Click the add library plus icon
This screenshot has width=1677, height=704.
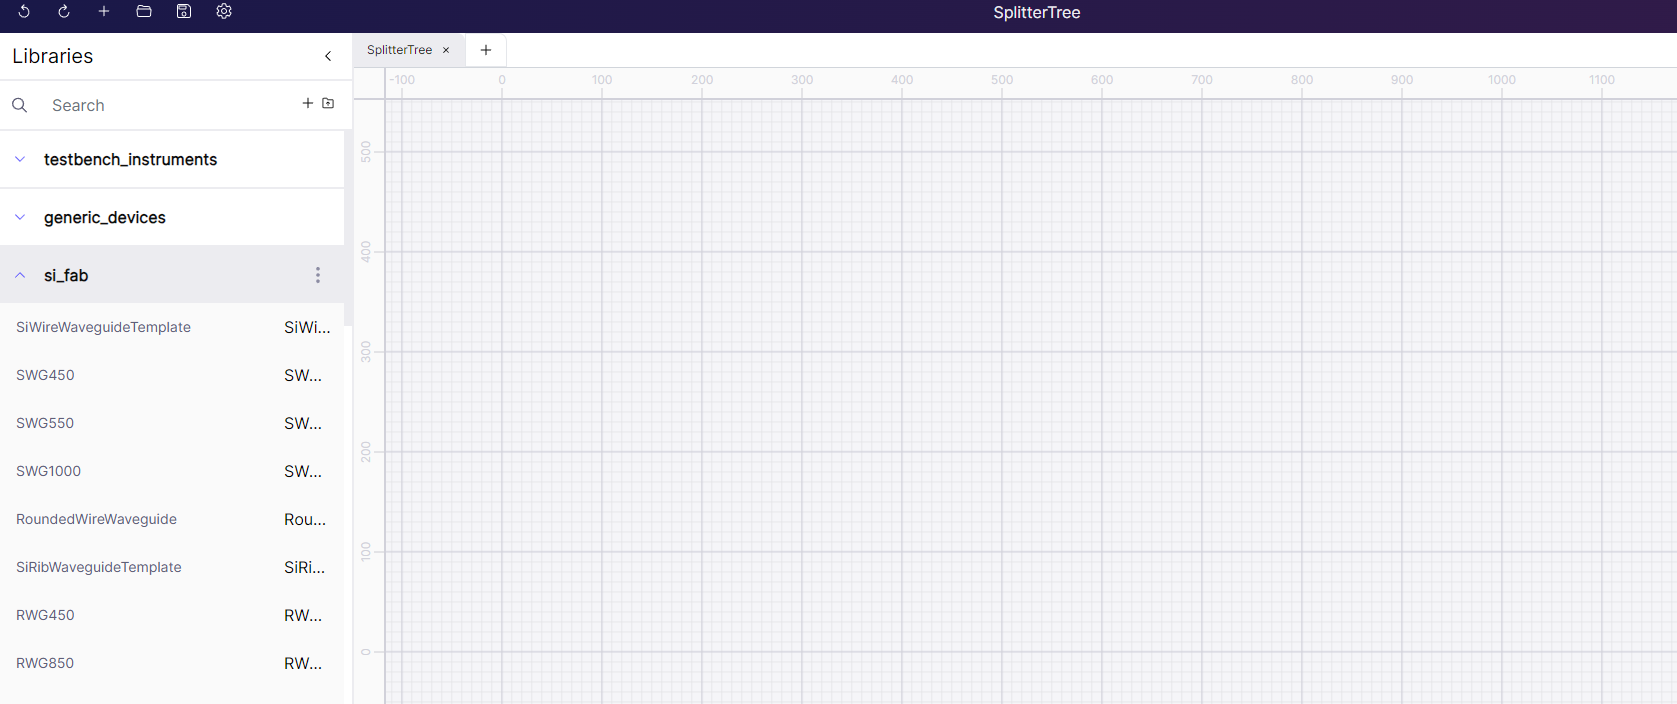pyautogui.click(x=308, y=103)
